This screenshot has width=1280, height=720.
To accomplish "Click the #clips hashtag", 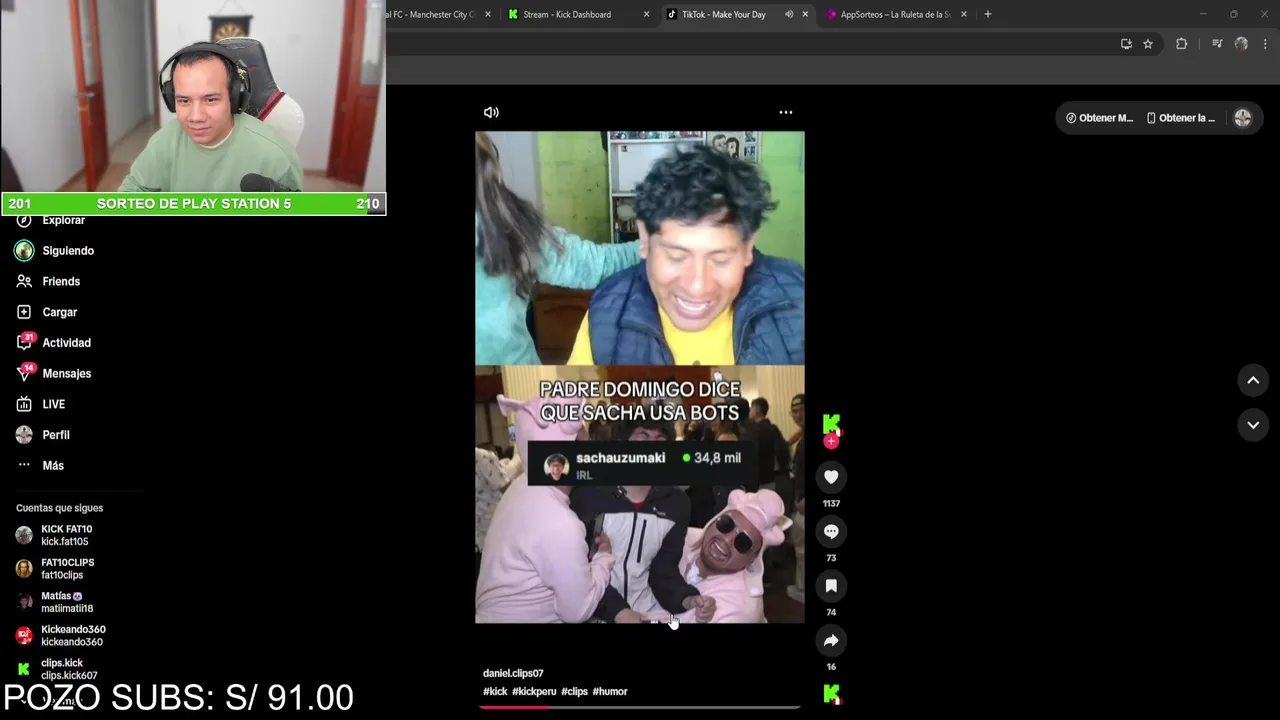I will click(574, 691).
